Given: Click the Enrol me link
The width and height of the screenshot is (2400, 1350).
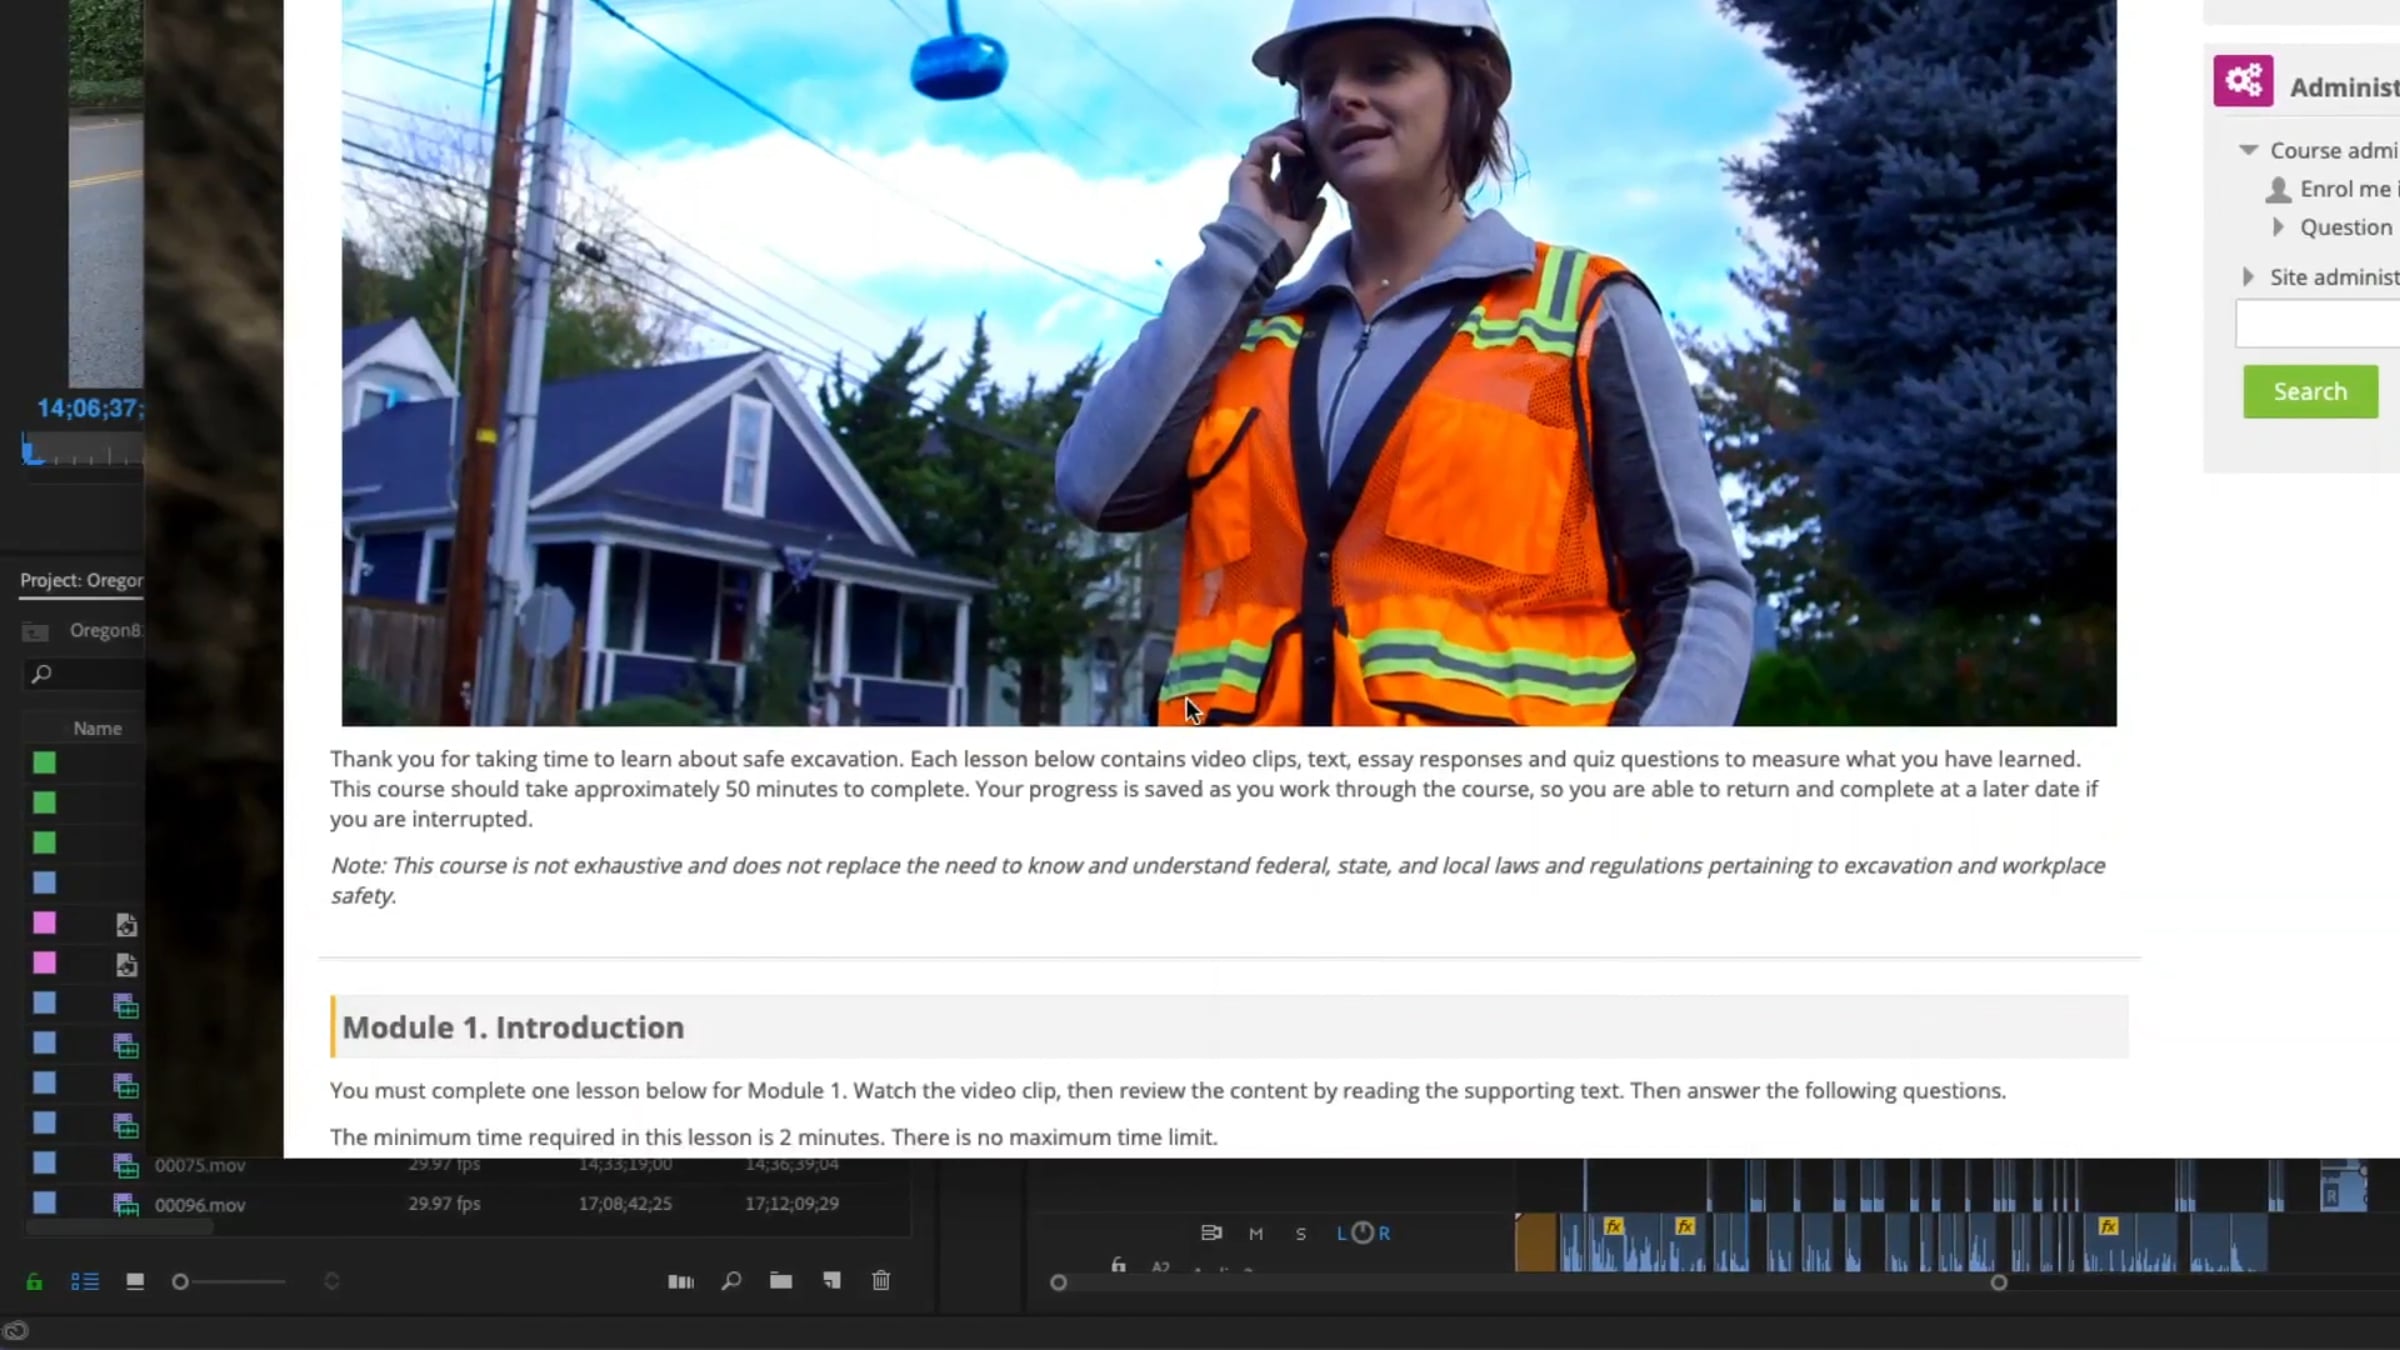Looking at the screenshot, I should (2344, 189).
